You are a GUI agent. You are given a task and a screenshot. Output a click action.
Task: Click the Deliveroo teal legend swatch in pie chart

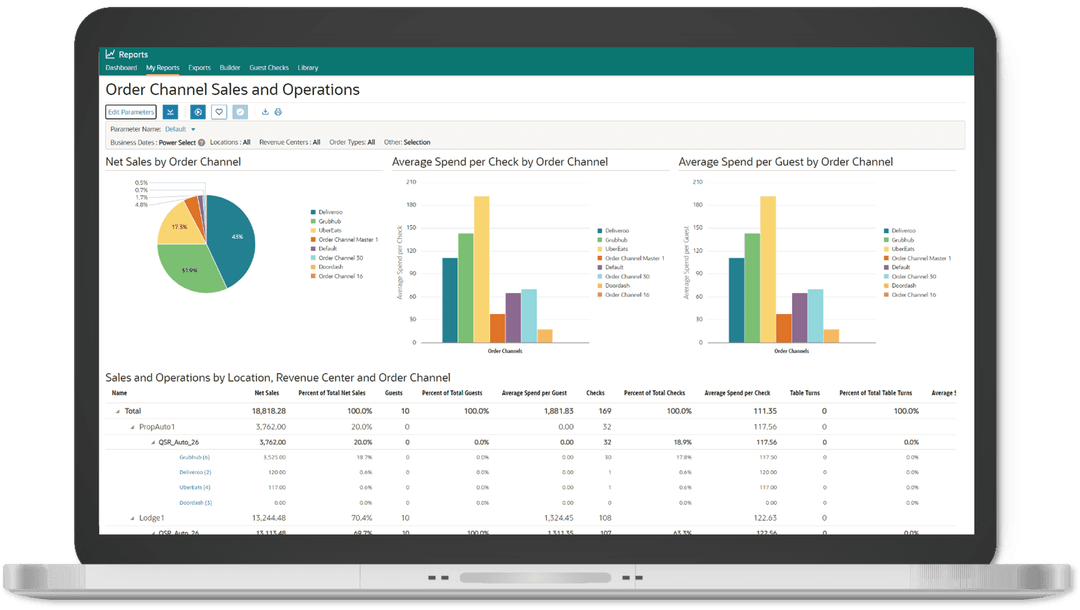tap(313, 212)
